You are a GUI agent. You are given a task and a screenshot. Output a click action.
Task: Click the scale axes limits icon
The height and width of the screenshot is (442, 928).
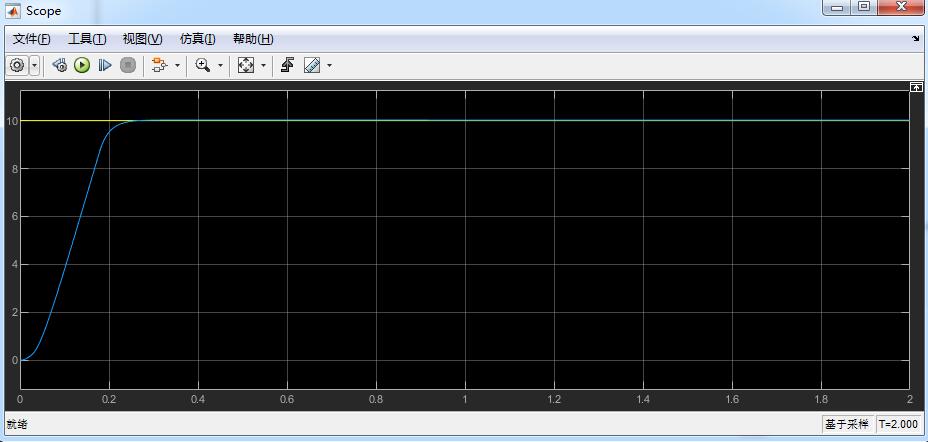pyautogui.click(x=246, y=65)
